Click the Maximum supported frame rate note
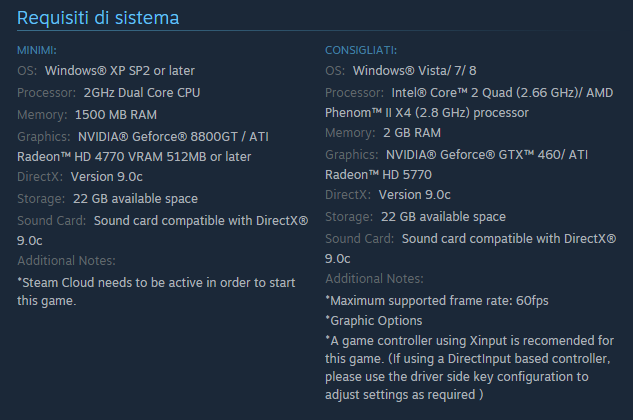The height and width of the screenshot is (420, 633). pos(437,301)
